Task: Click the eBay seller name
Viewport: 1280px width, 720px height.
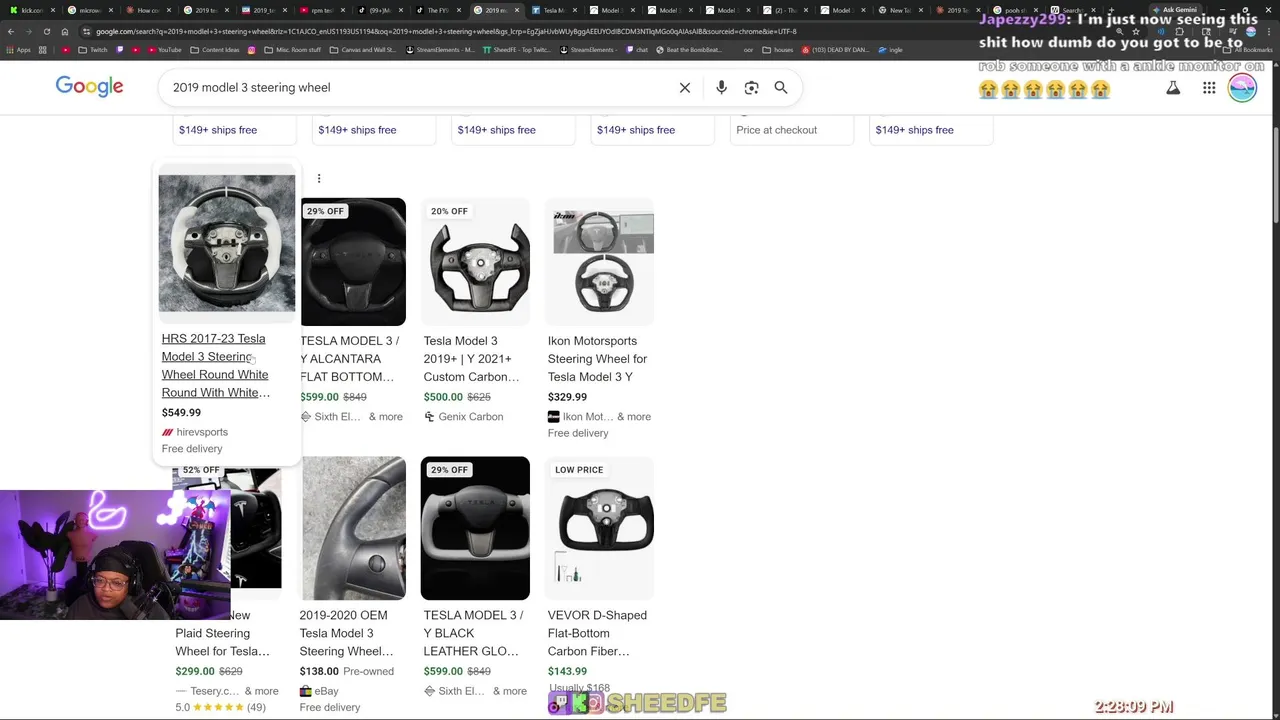Action: [326, 691]
